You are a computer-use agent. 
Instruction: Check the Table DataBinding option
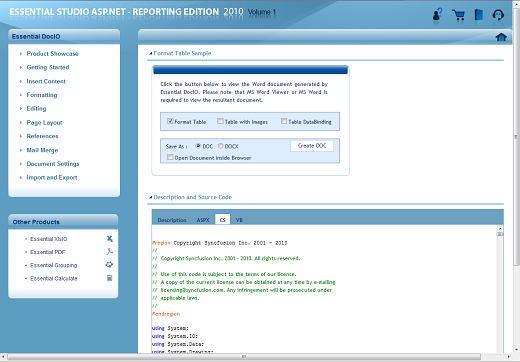pyautogui.click(x=284, y=121)
